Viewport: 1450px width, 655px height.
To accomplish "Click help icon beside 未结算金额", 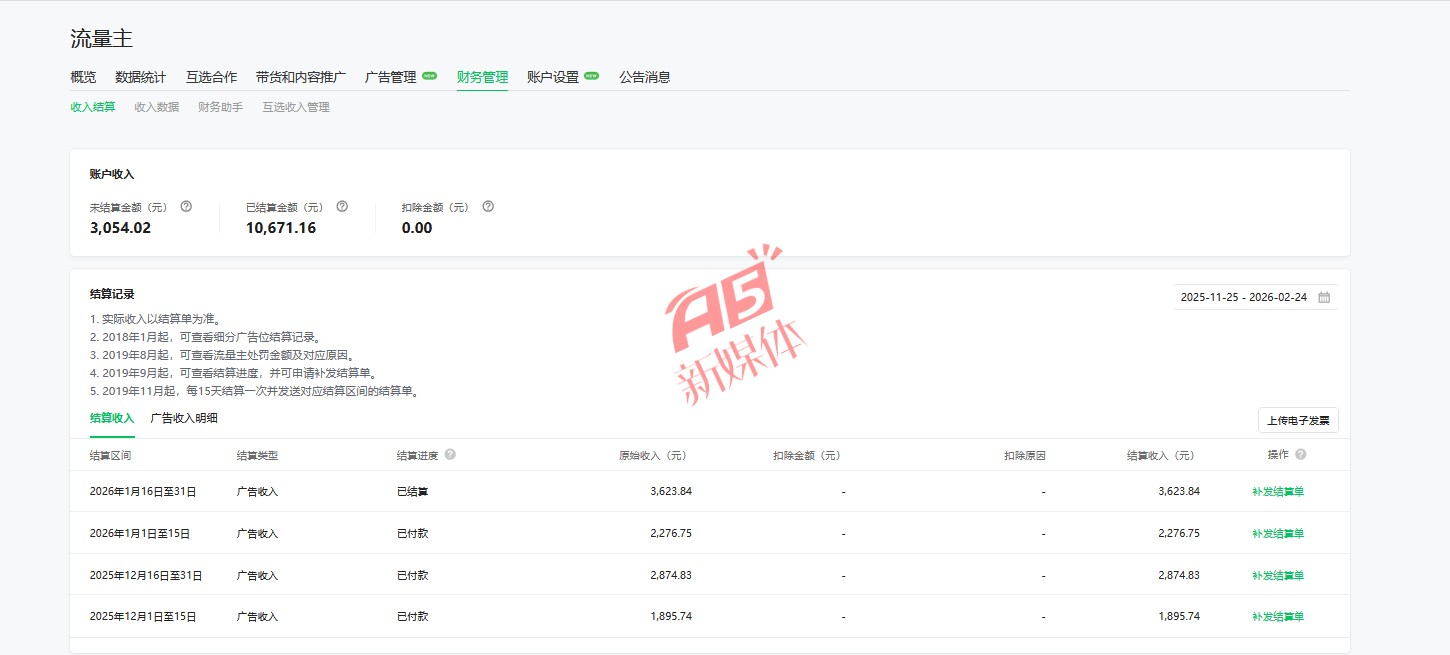I will (x=186, y=207).
